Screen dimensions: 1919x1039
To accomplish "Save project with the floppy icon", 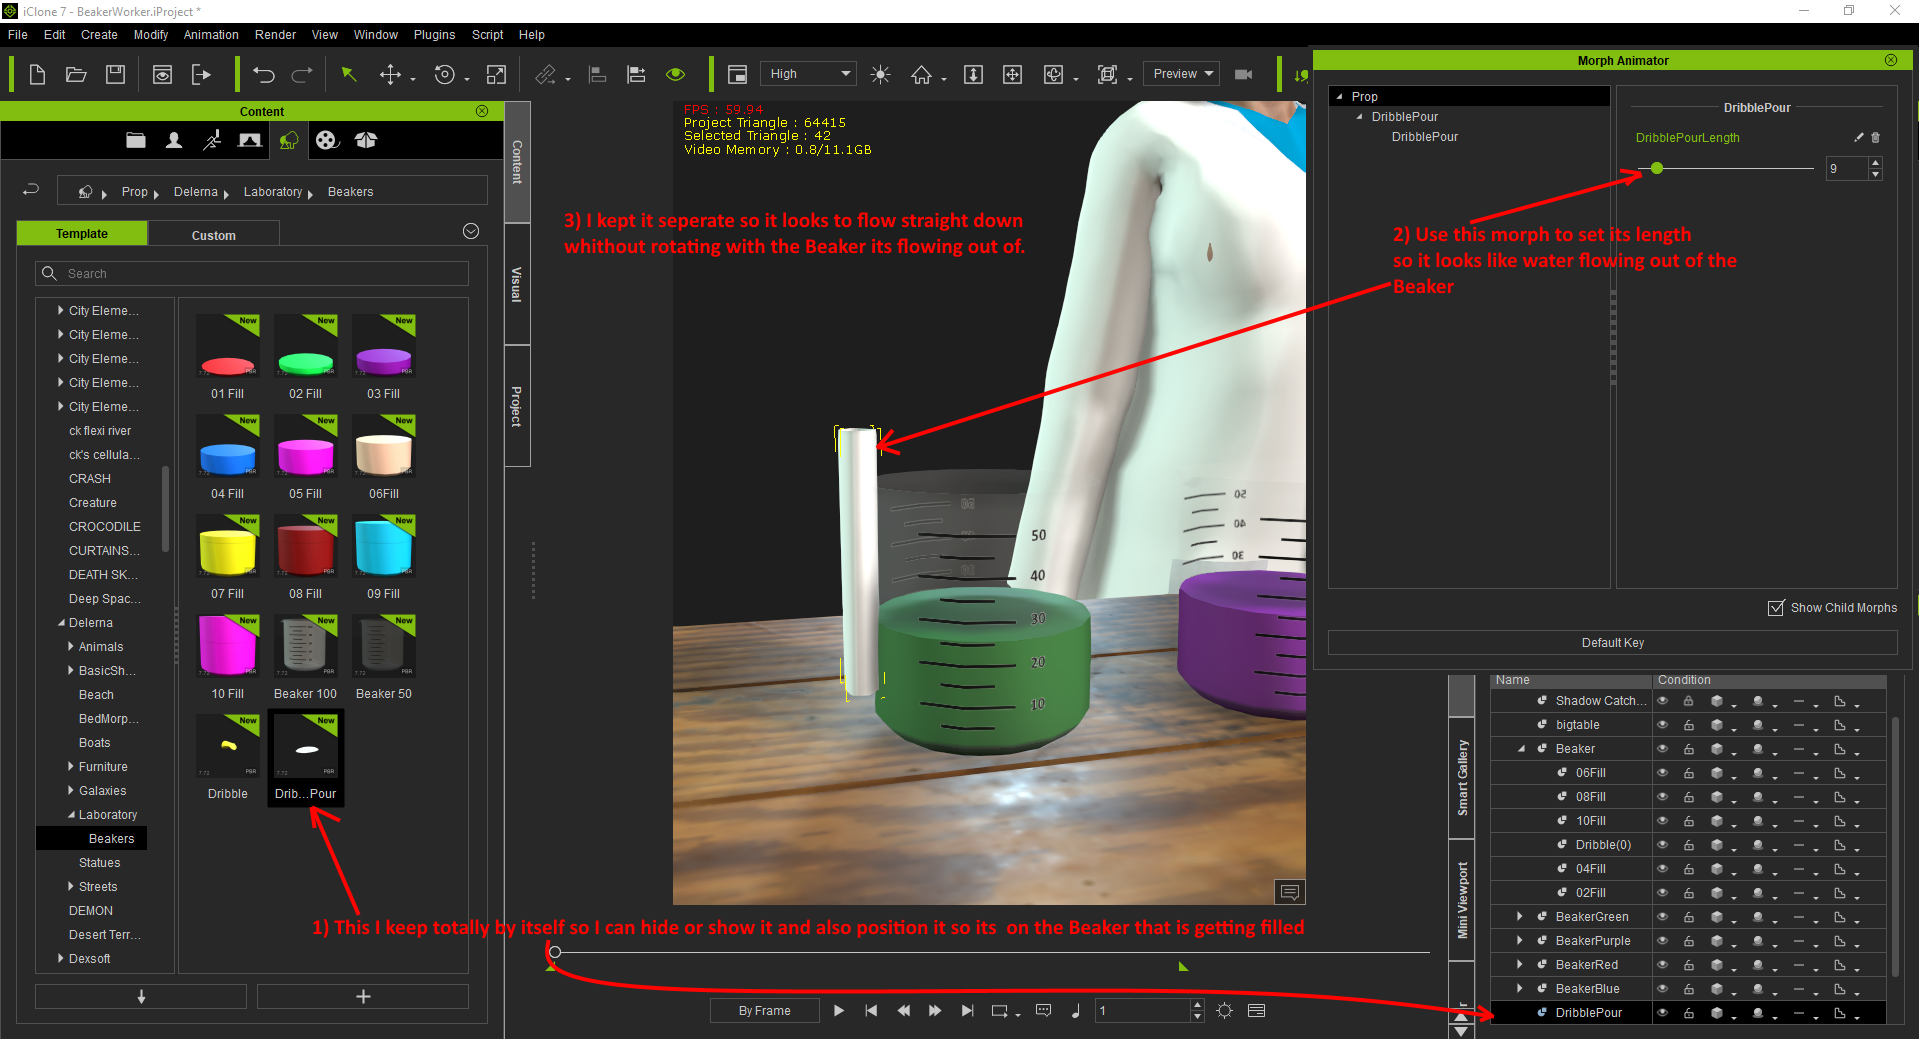I will coord(115,74).
